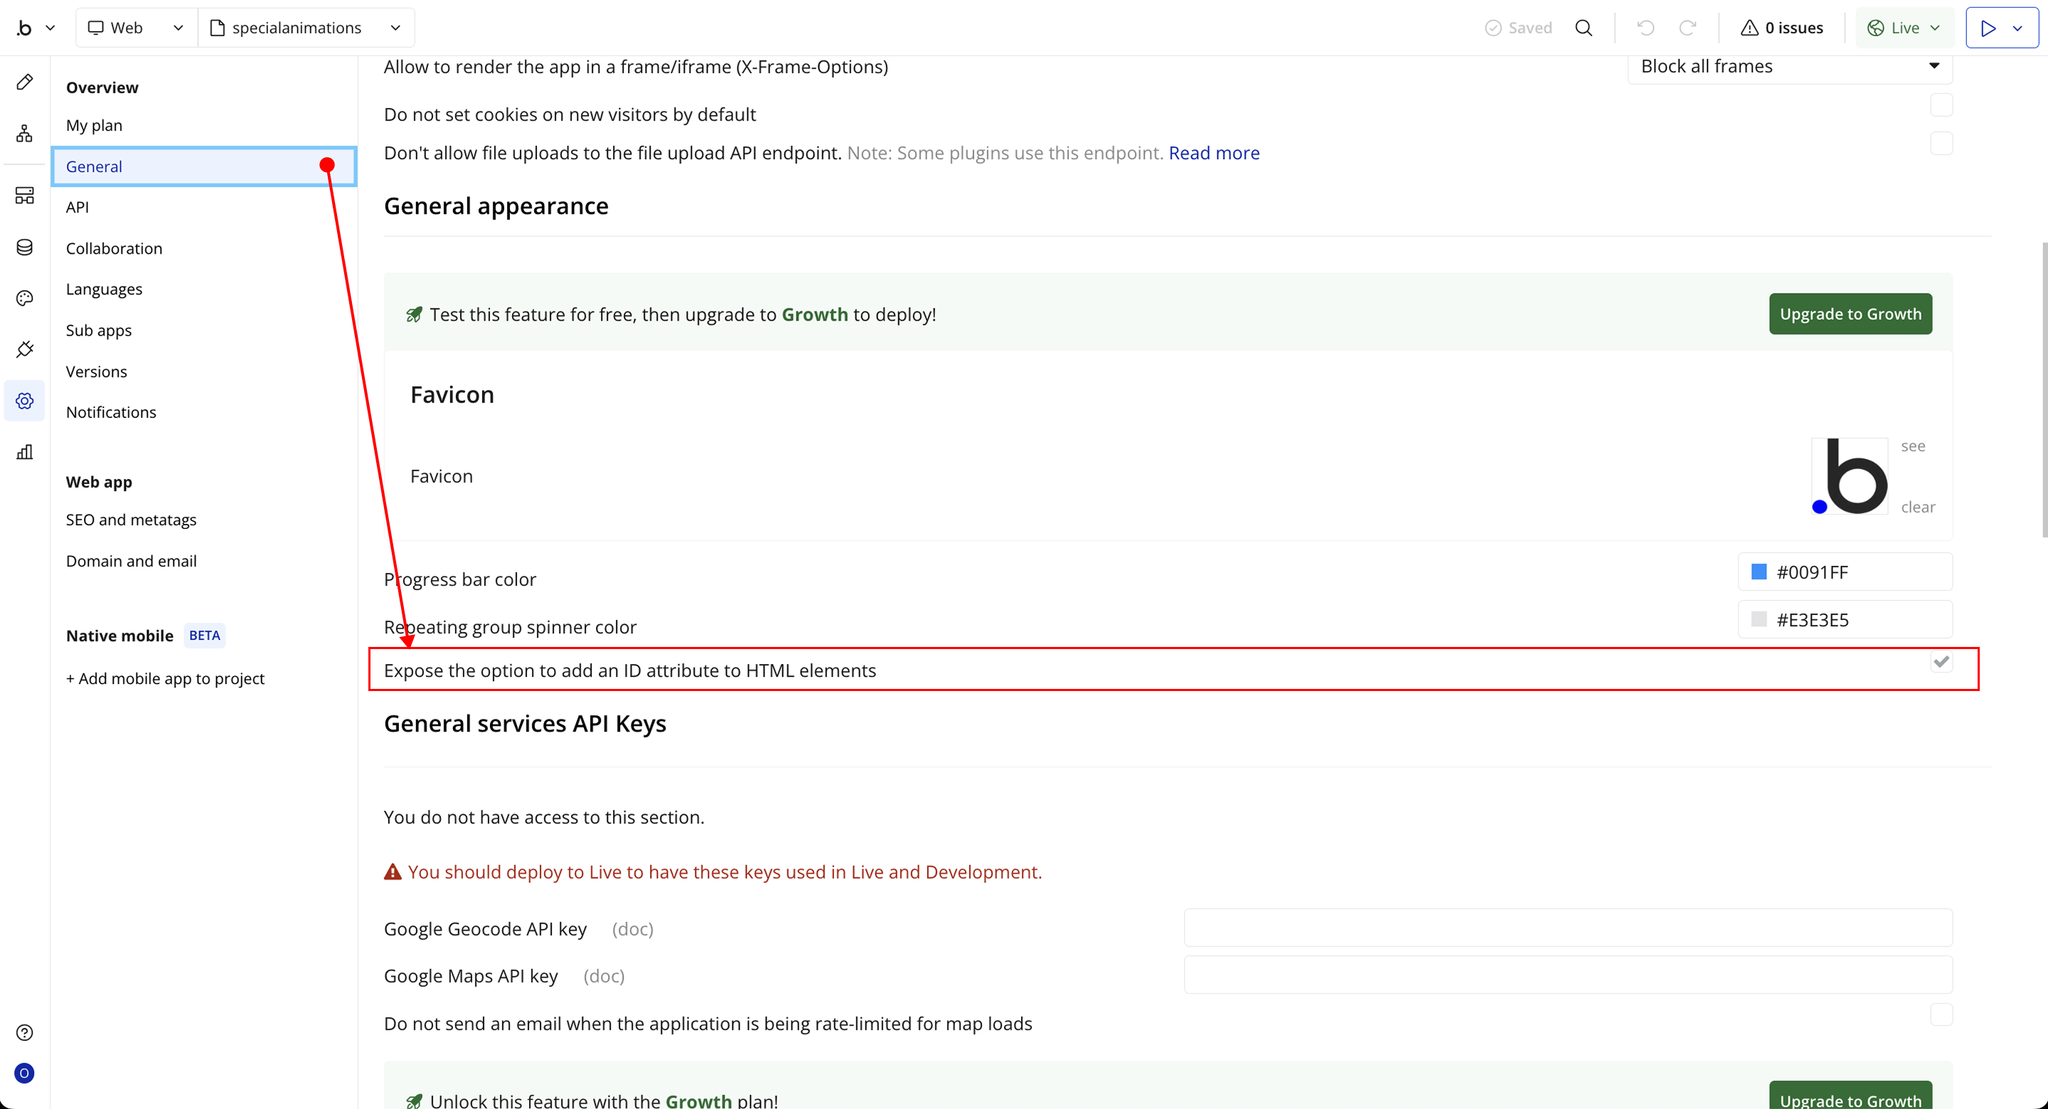This screenshot has width=2048, height=1109.
Task: Open the Design tab pencil icon
Action: 25,82
